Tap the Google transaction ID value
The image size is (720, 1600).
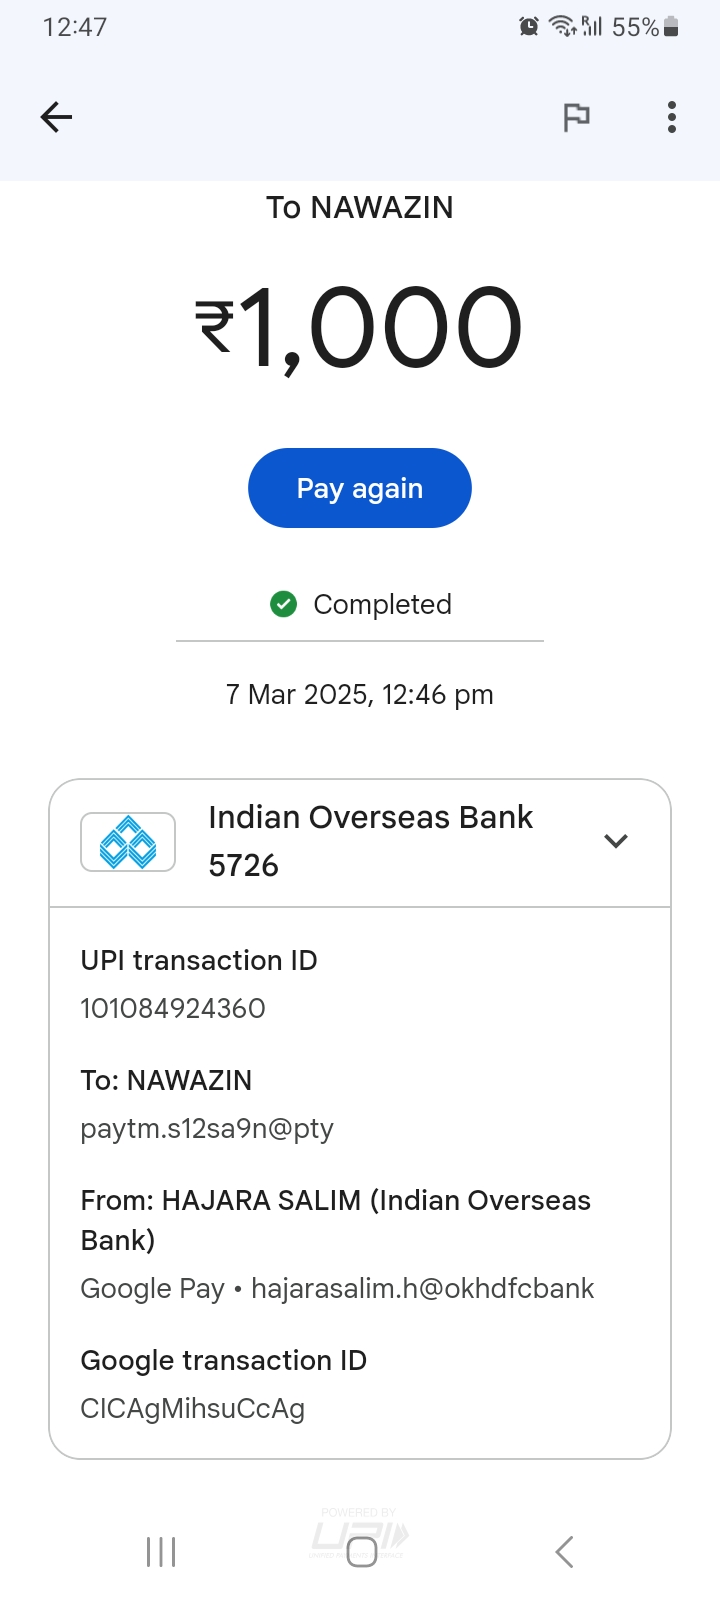click(193, 1408)
